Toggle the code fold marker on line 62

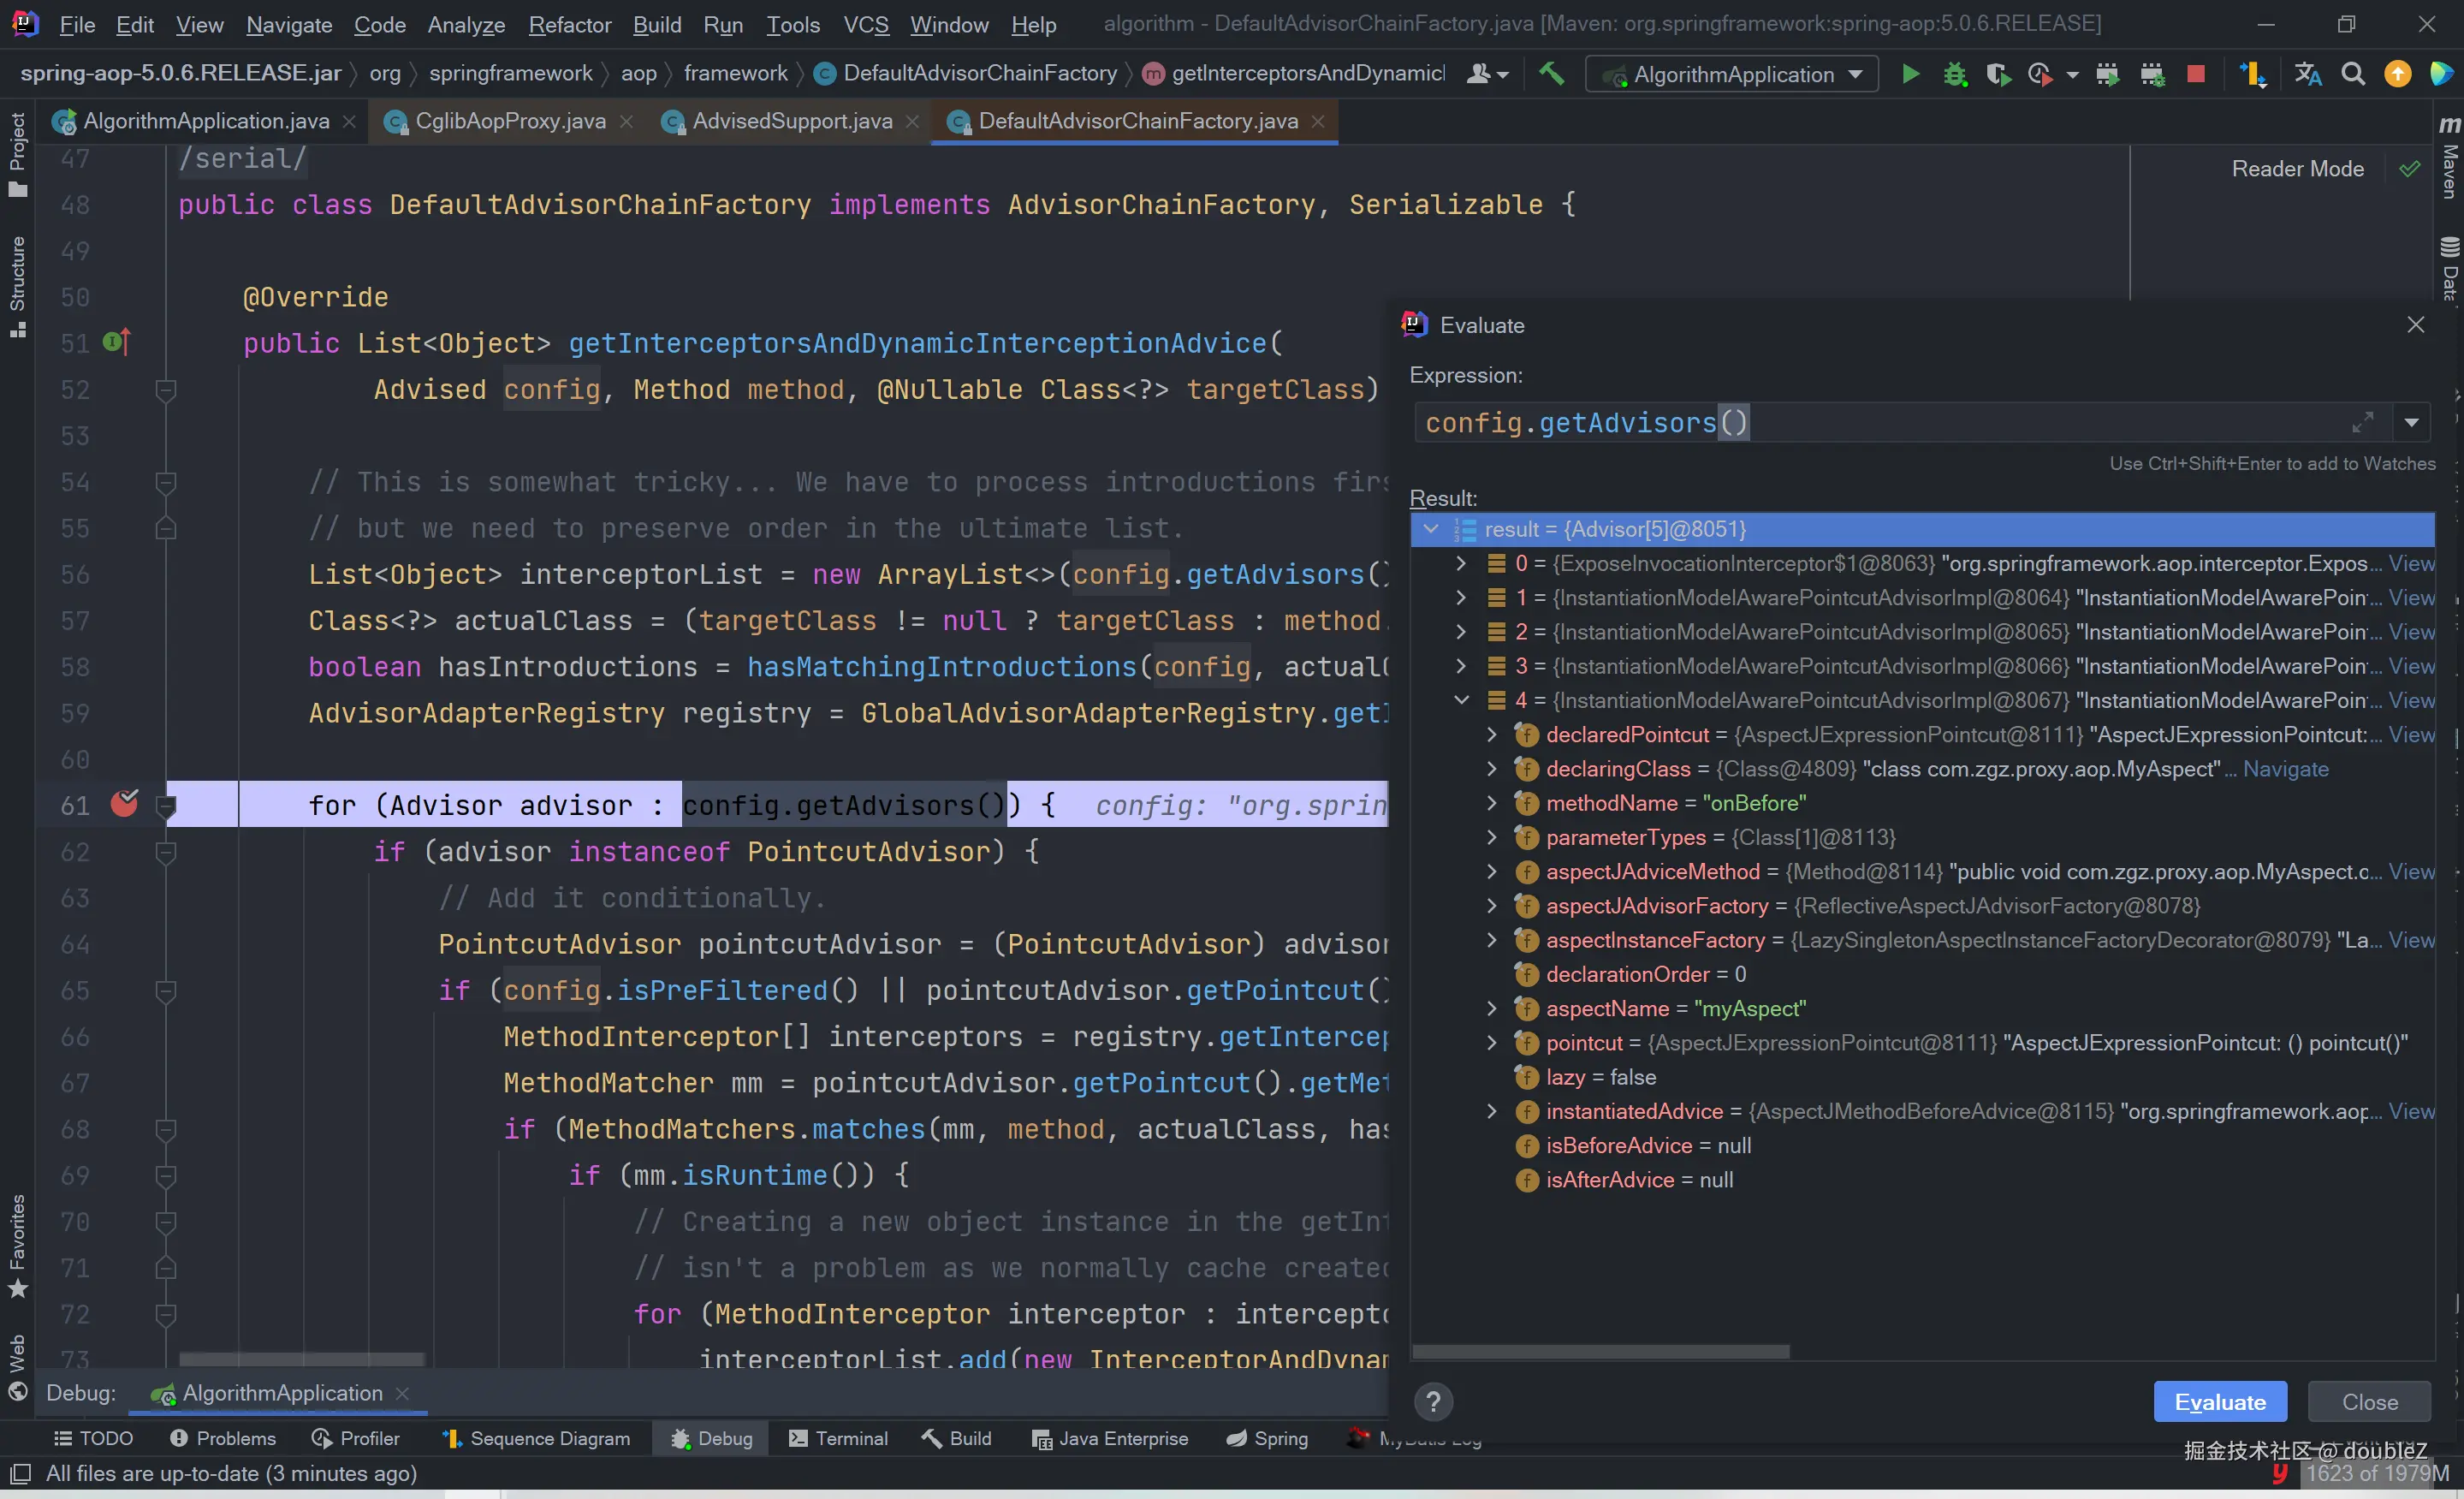point(167,852)
